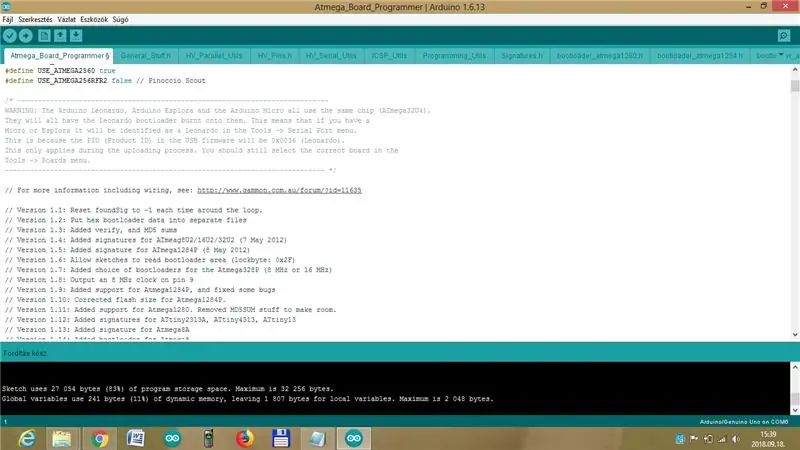Switch to the Atmega_Board_Programmer tab
This screenshot has width=800, height=450.
point(59,56)
